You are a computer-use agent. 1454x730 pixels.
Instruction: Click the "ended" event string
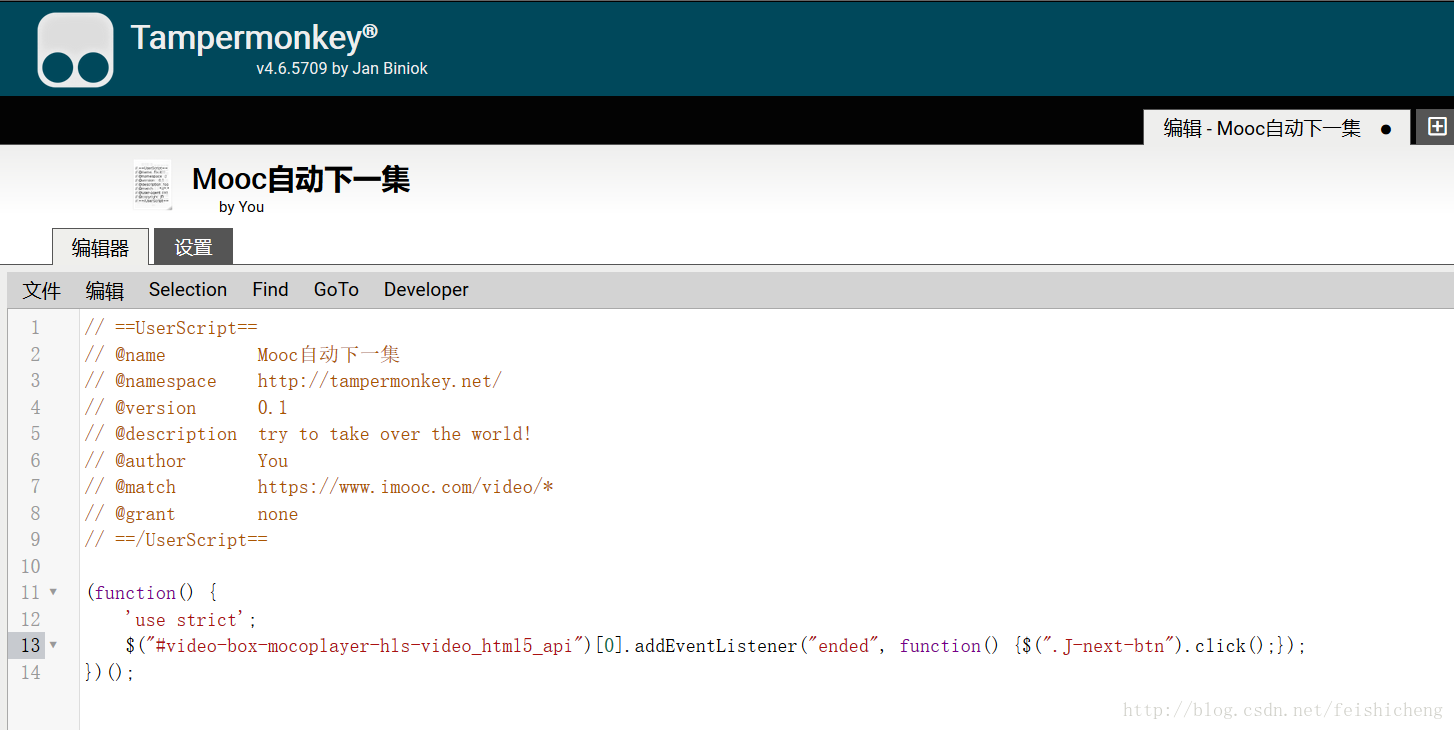pyautogui.click(x=843, y=646)
